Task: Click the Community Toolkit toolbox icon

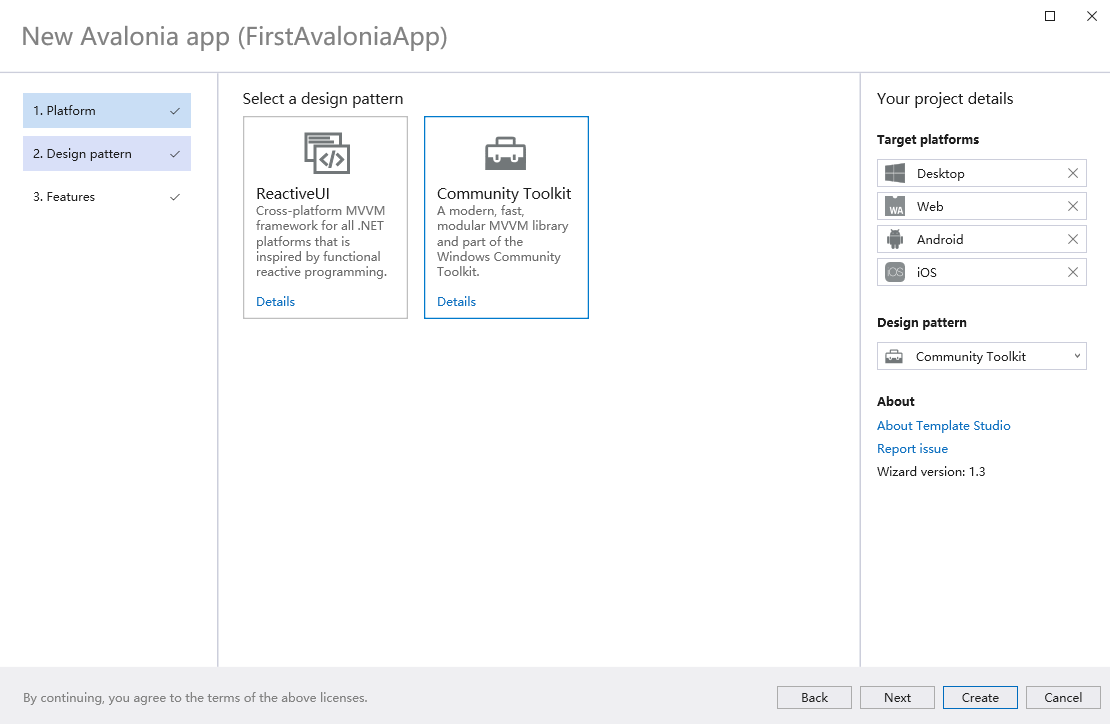Action: [x=505, y=153]
